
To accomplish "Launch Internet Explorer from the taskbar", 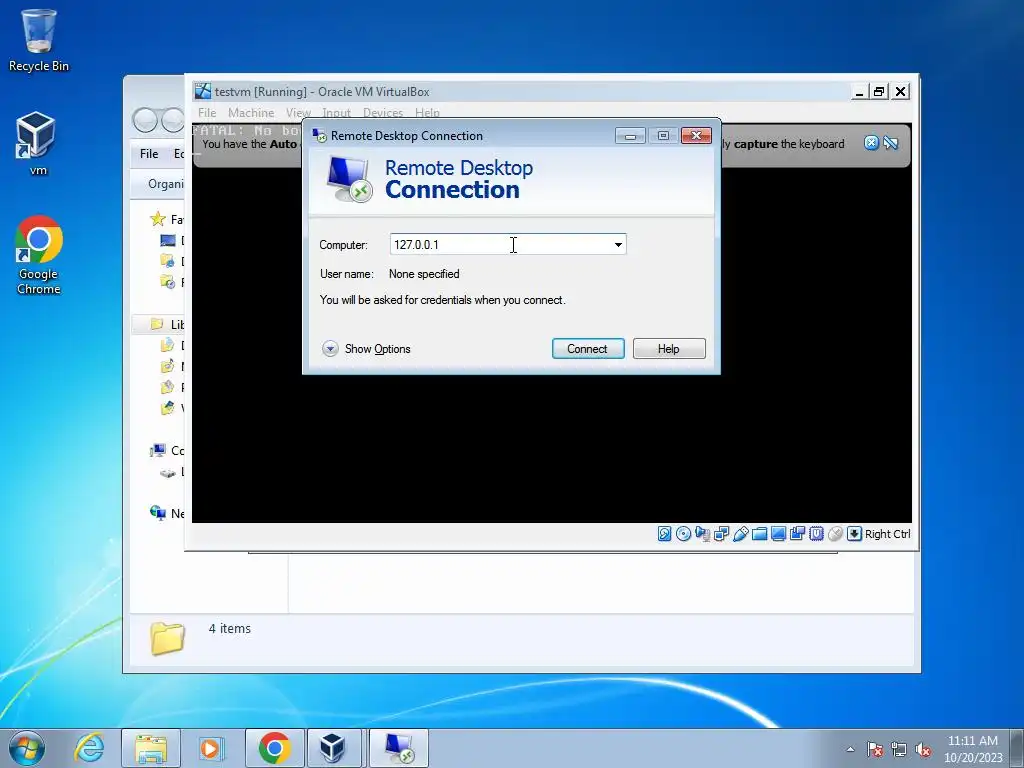I will pos(89,748).
